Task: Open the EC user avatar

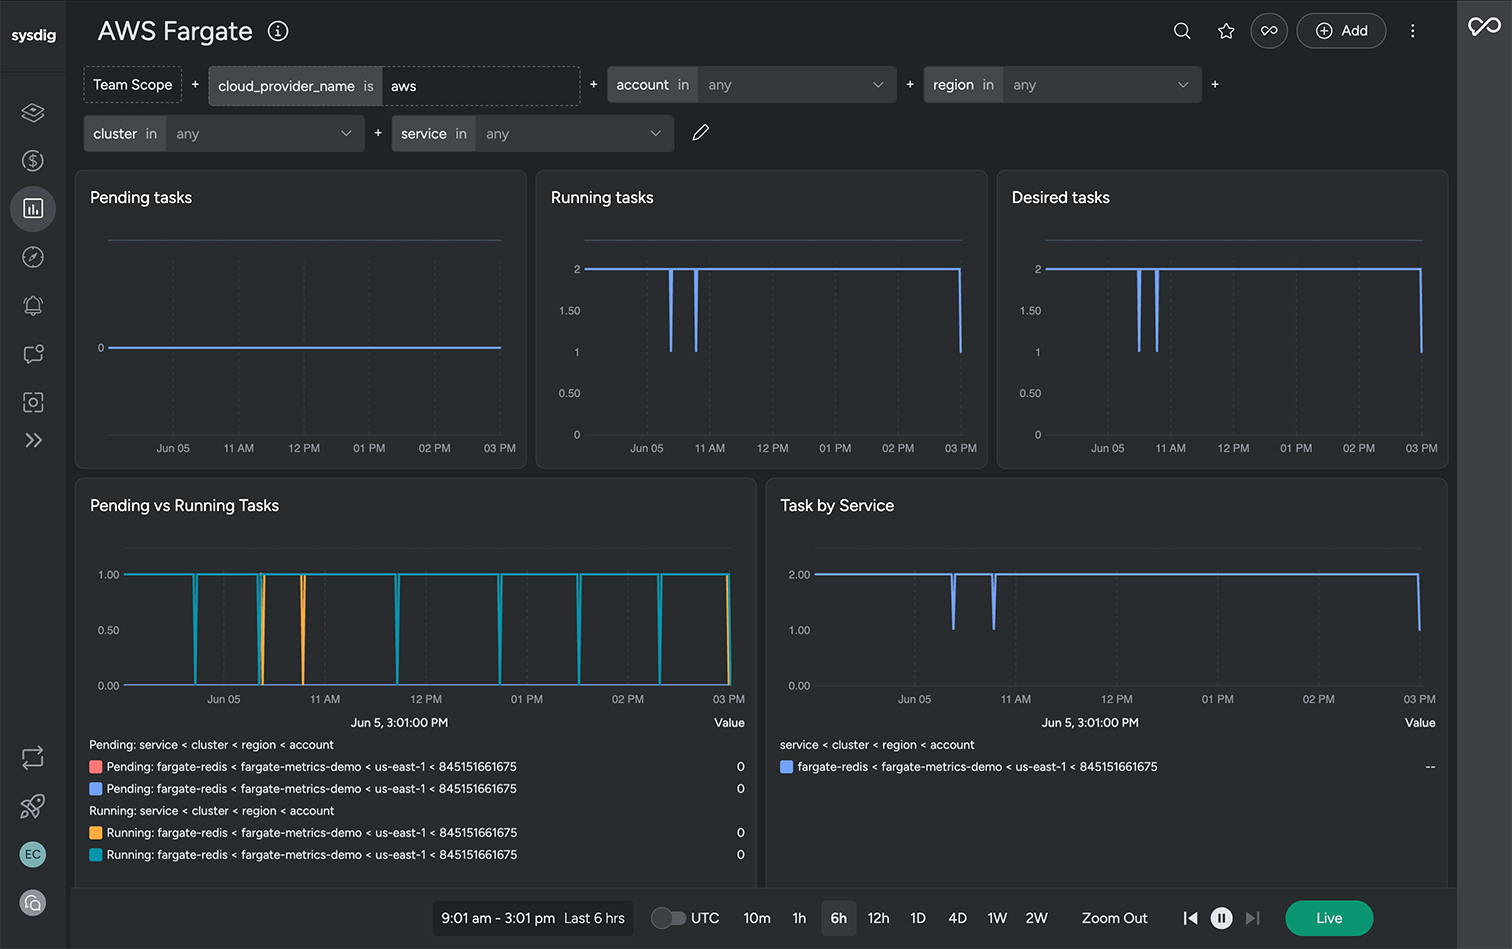Action: [33, 854]
